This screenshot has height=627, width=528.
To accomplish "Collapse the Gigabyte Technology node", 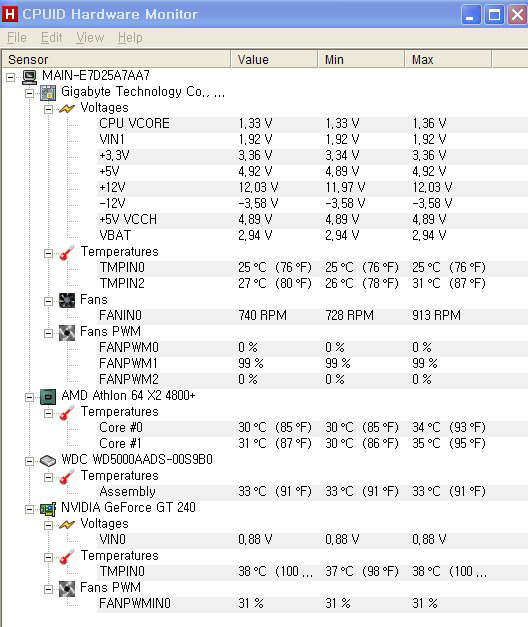I will point(29,93).
